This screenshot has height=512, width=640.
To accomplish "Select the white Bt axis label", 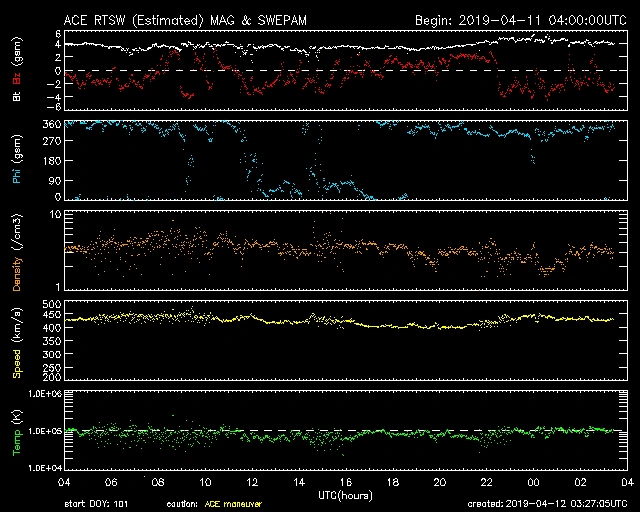I will [x=17, y=98].
